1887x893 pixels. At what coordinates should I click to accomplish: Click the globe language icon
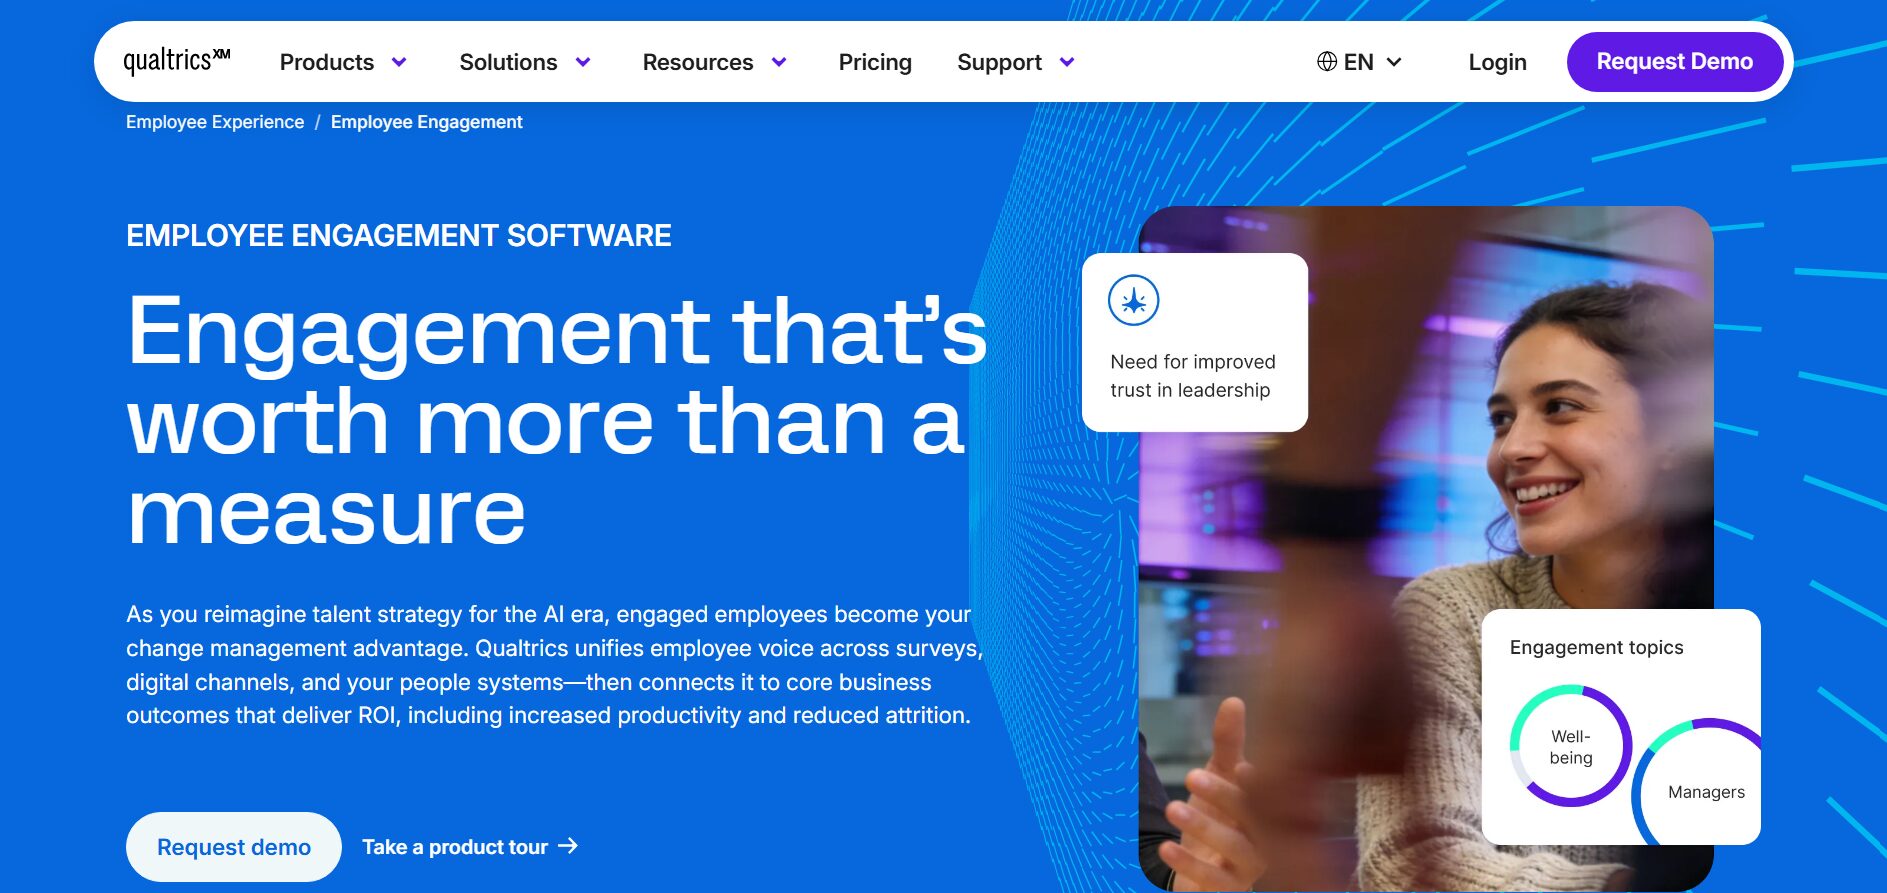pos(1327,62)
